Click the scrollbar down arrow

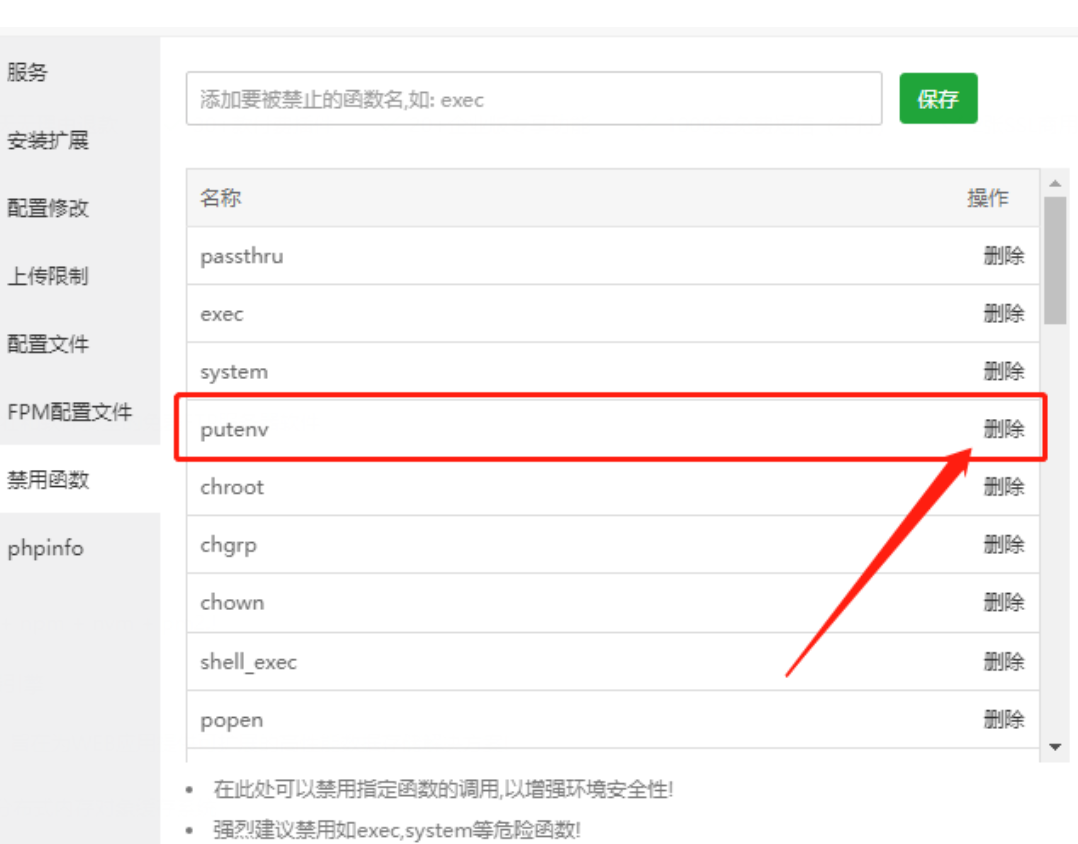coord(1054,747)
